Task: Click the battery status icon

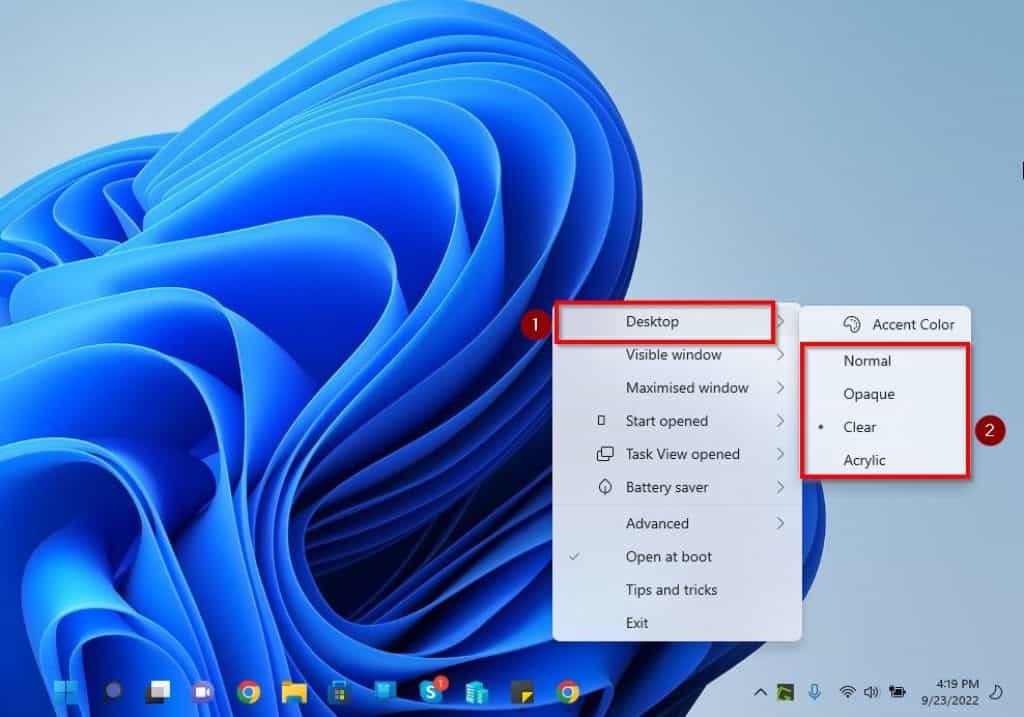Action: point(897,692)
